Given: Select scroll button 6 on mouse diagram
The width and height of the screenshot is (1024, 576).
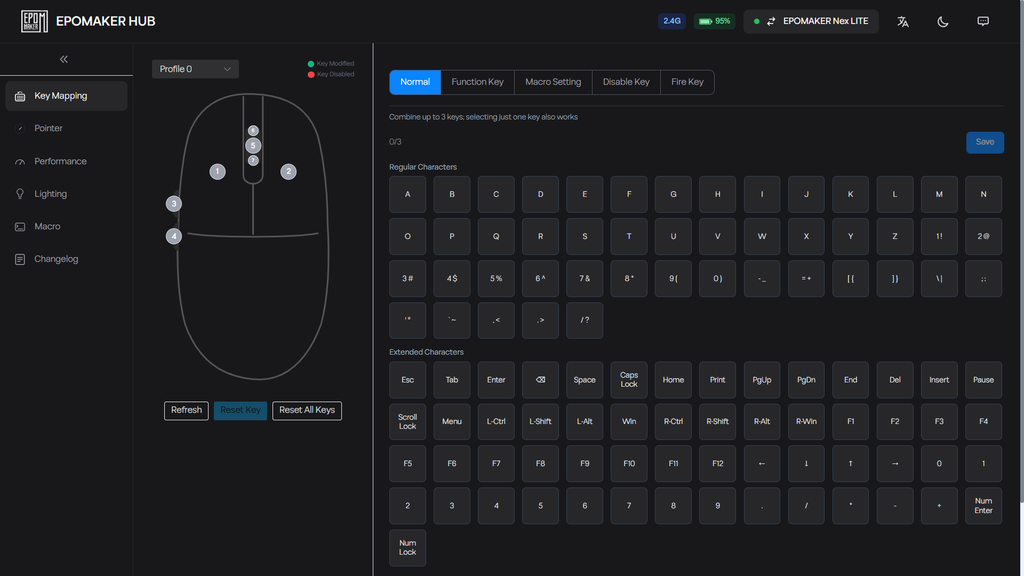Looking at the screenshot, I should coord(253,131).
